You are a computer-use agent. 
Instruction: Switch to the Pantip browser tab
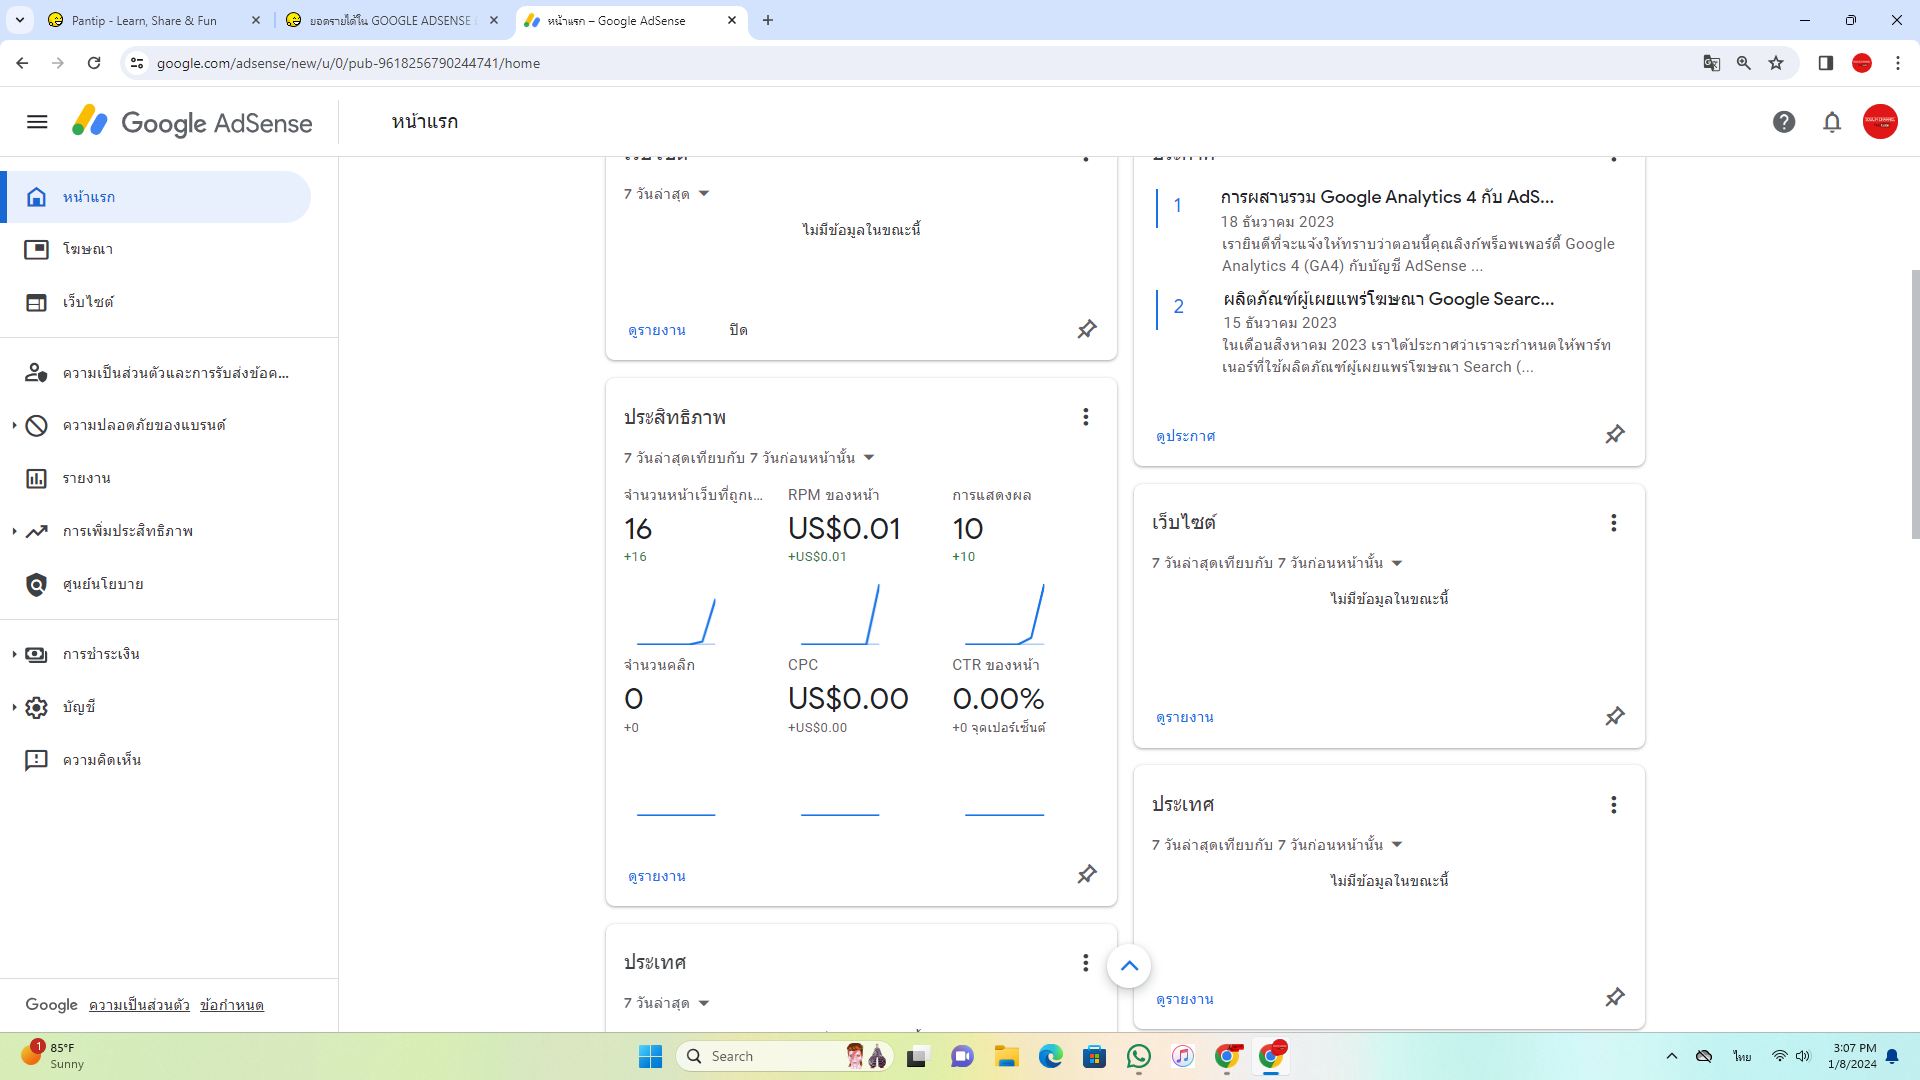[144, 20]
